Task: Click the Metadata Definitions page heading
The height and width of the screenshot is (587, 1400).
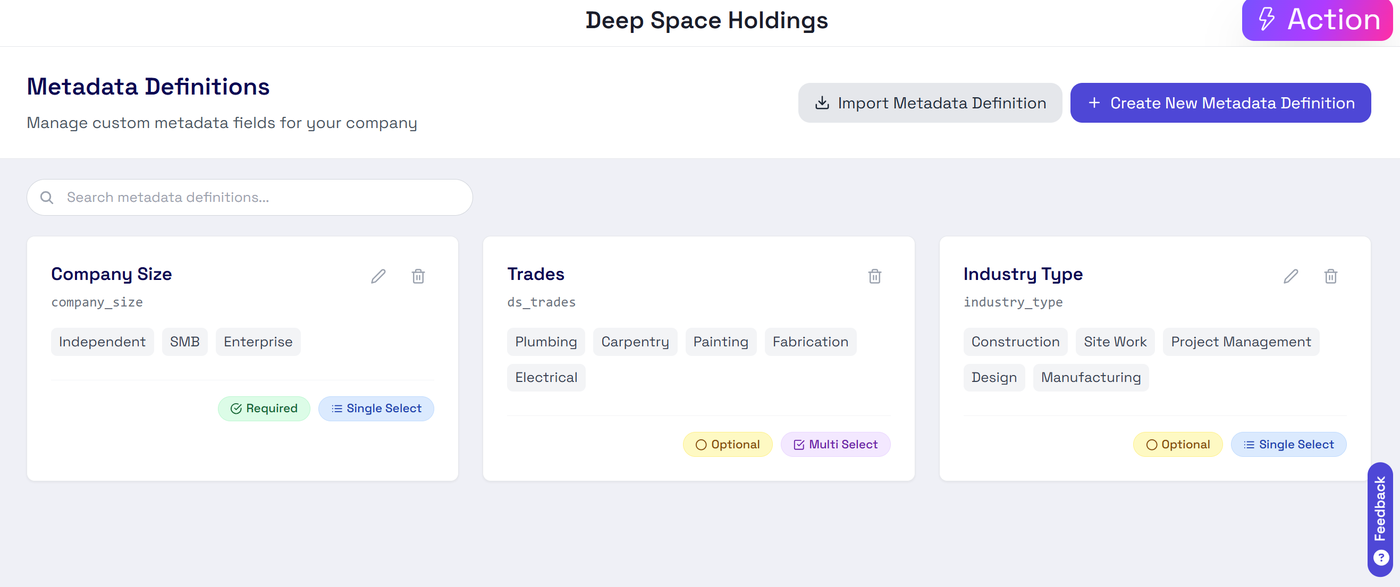Action: pyautogui.click(x=148, y=87)
